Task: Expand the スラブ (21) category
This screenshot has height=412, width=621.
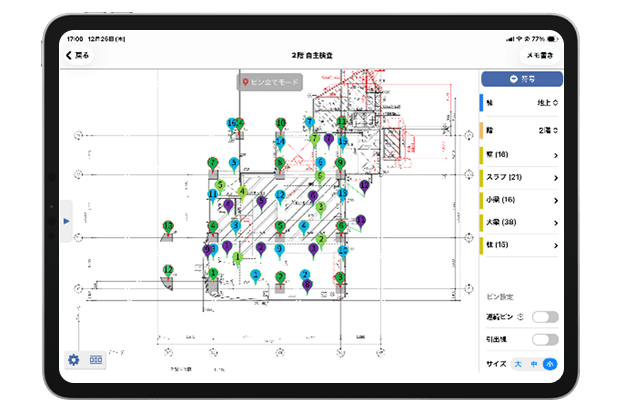Action: 520,177
